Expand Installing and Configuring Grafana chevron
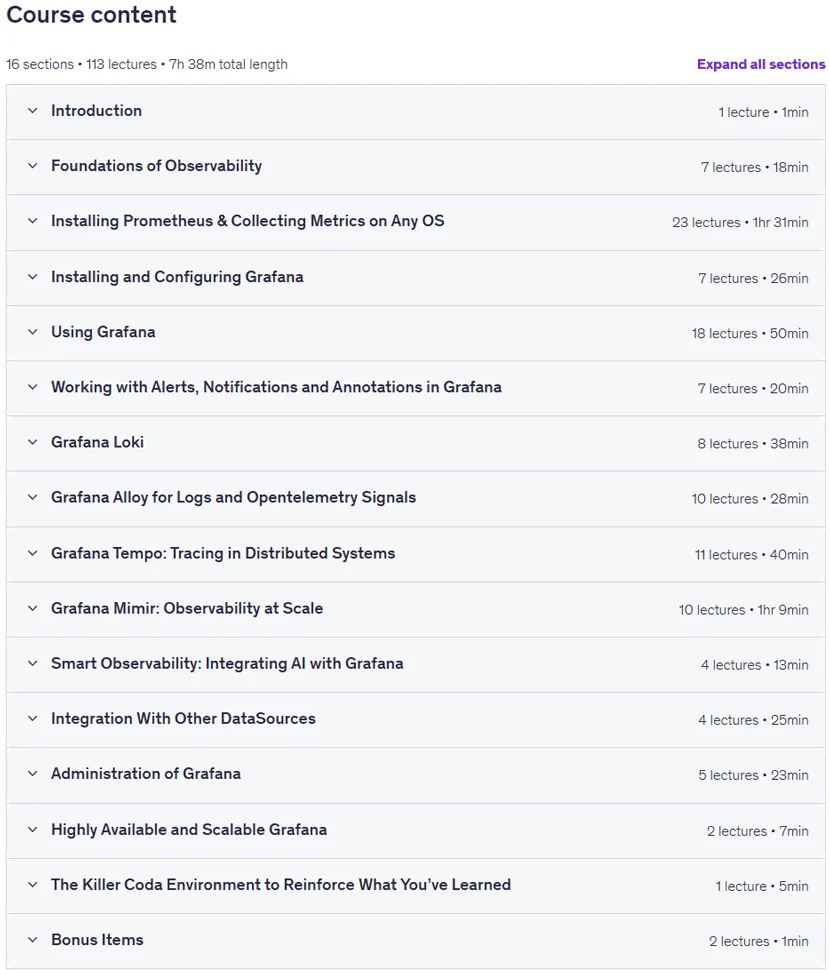The image size is (830, 974). point(32,276)
